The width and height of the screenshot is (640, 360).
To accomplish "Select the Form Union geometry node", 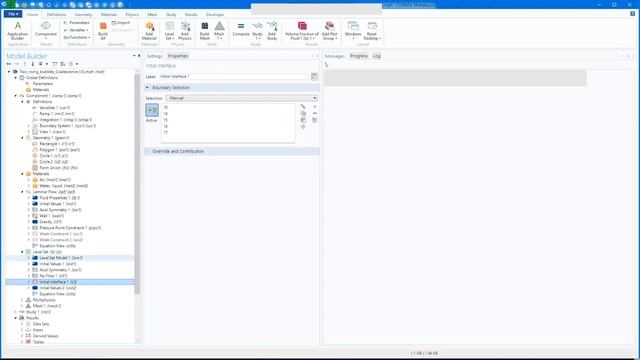I will click(55, 168).
